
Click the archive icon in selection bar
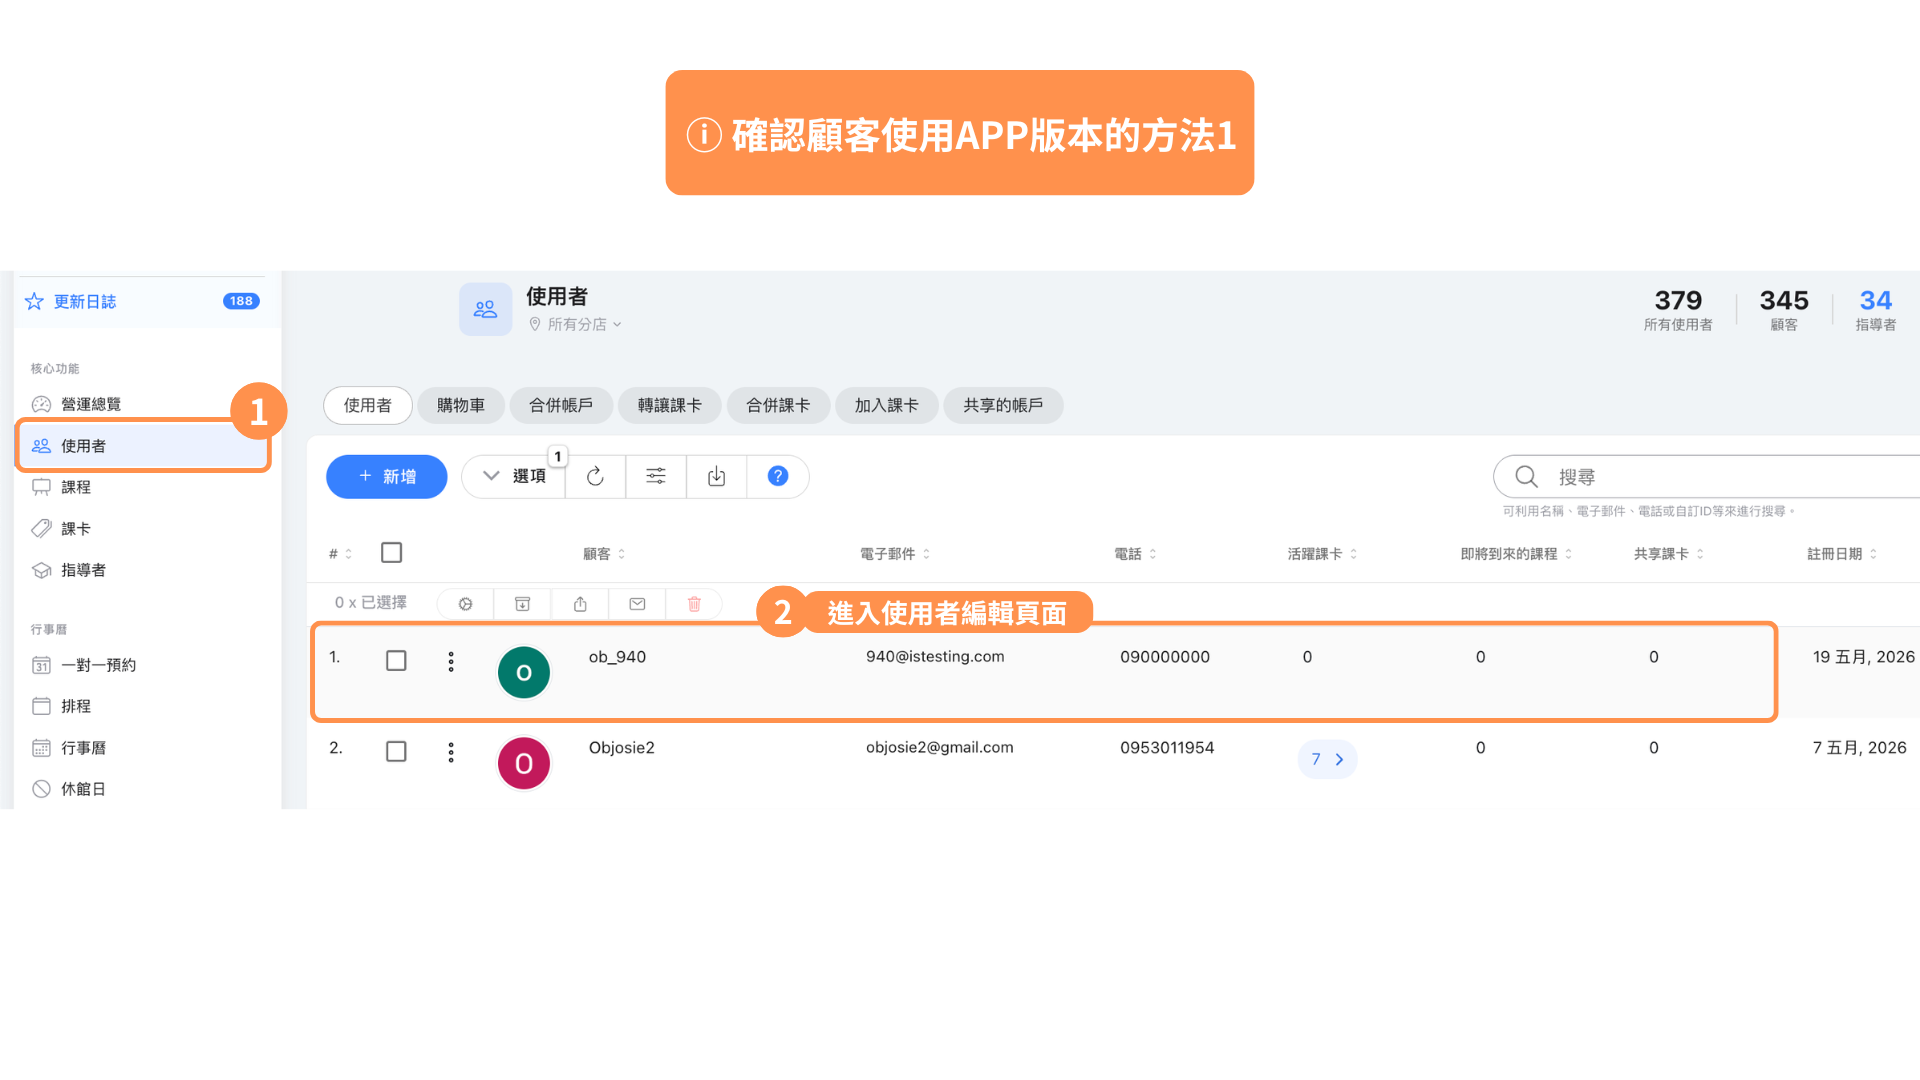522,604
